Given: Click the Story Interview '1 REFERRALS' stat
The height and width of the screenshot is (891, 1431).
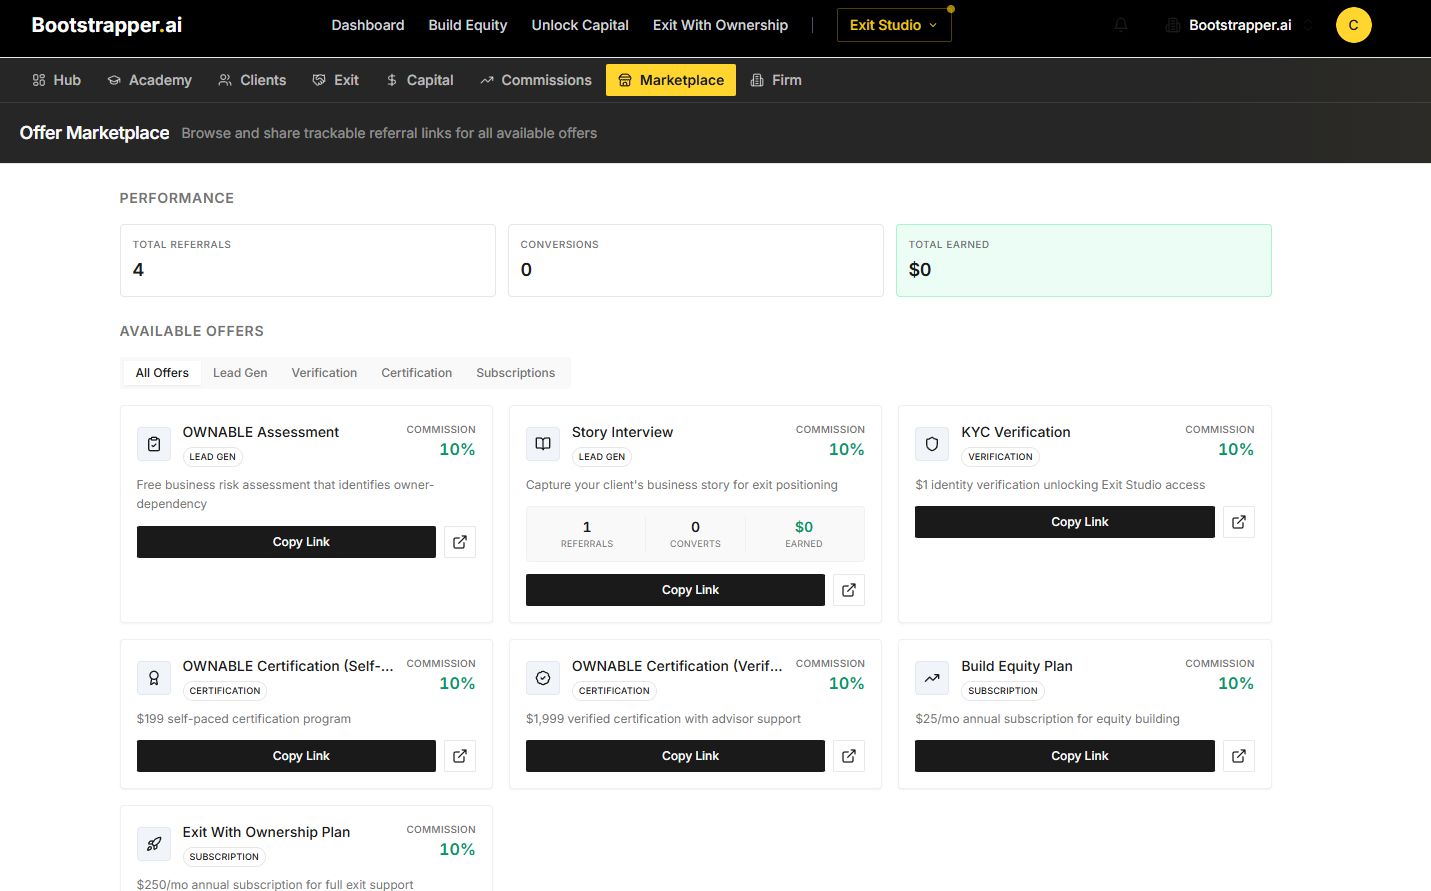Looking at the screenshot, I should (587, 534).
